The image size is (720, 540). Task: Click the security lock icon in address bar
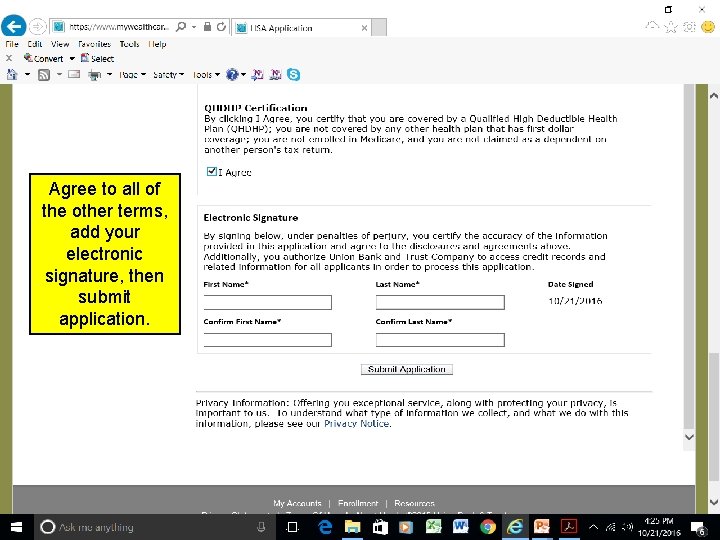tap(207, 27)
